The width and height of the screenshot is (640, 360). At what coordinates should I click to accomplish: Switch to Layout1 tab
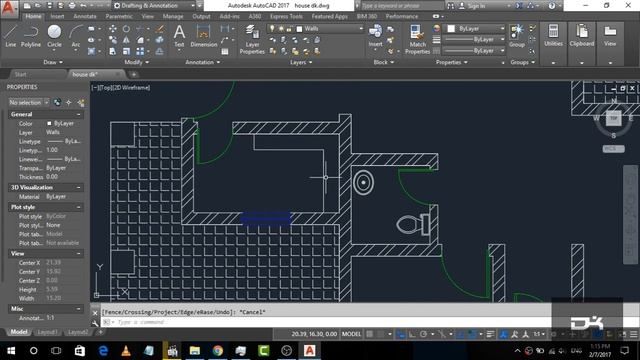47,332
